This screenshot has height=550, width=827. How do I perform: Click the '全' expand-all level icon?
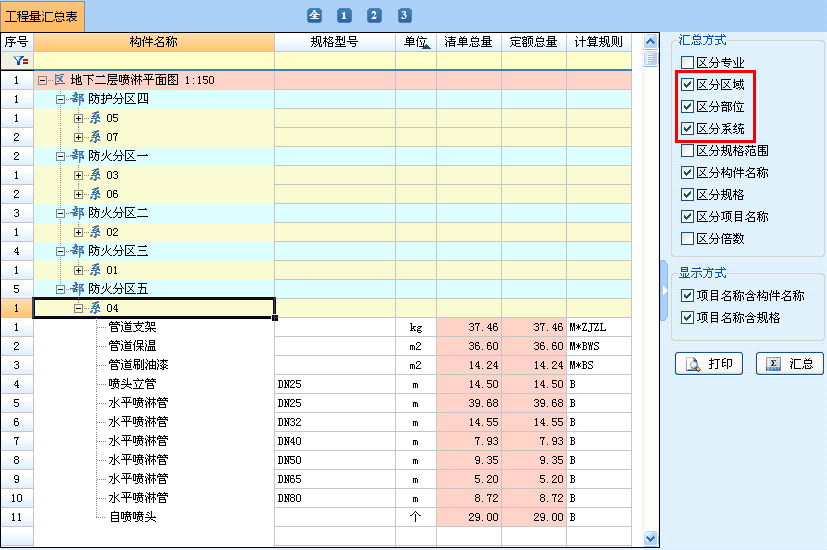(314, 15)
